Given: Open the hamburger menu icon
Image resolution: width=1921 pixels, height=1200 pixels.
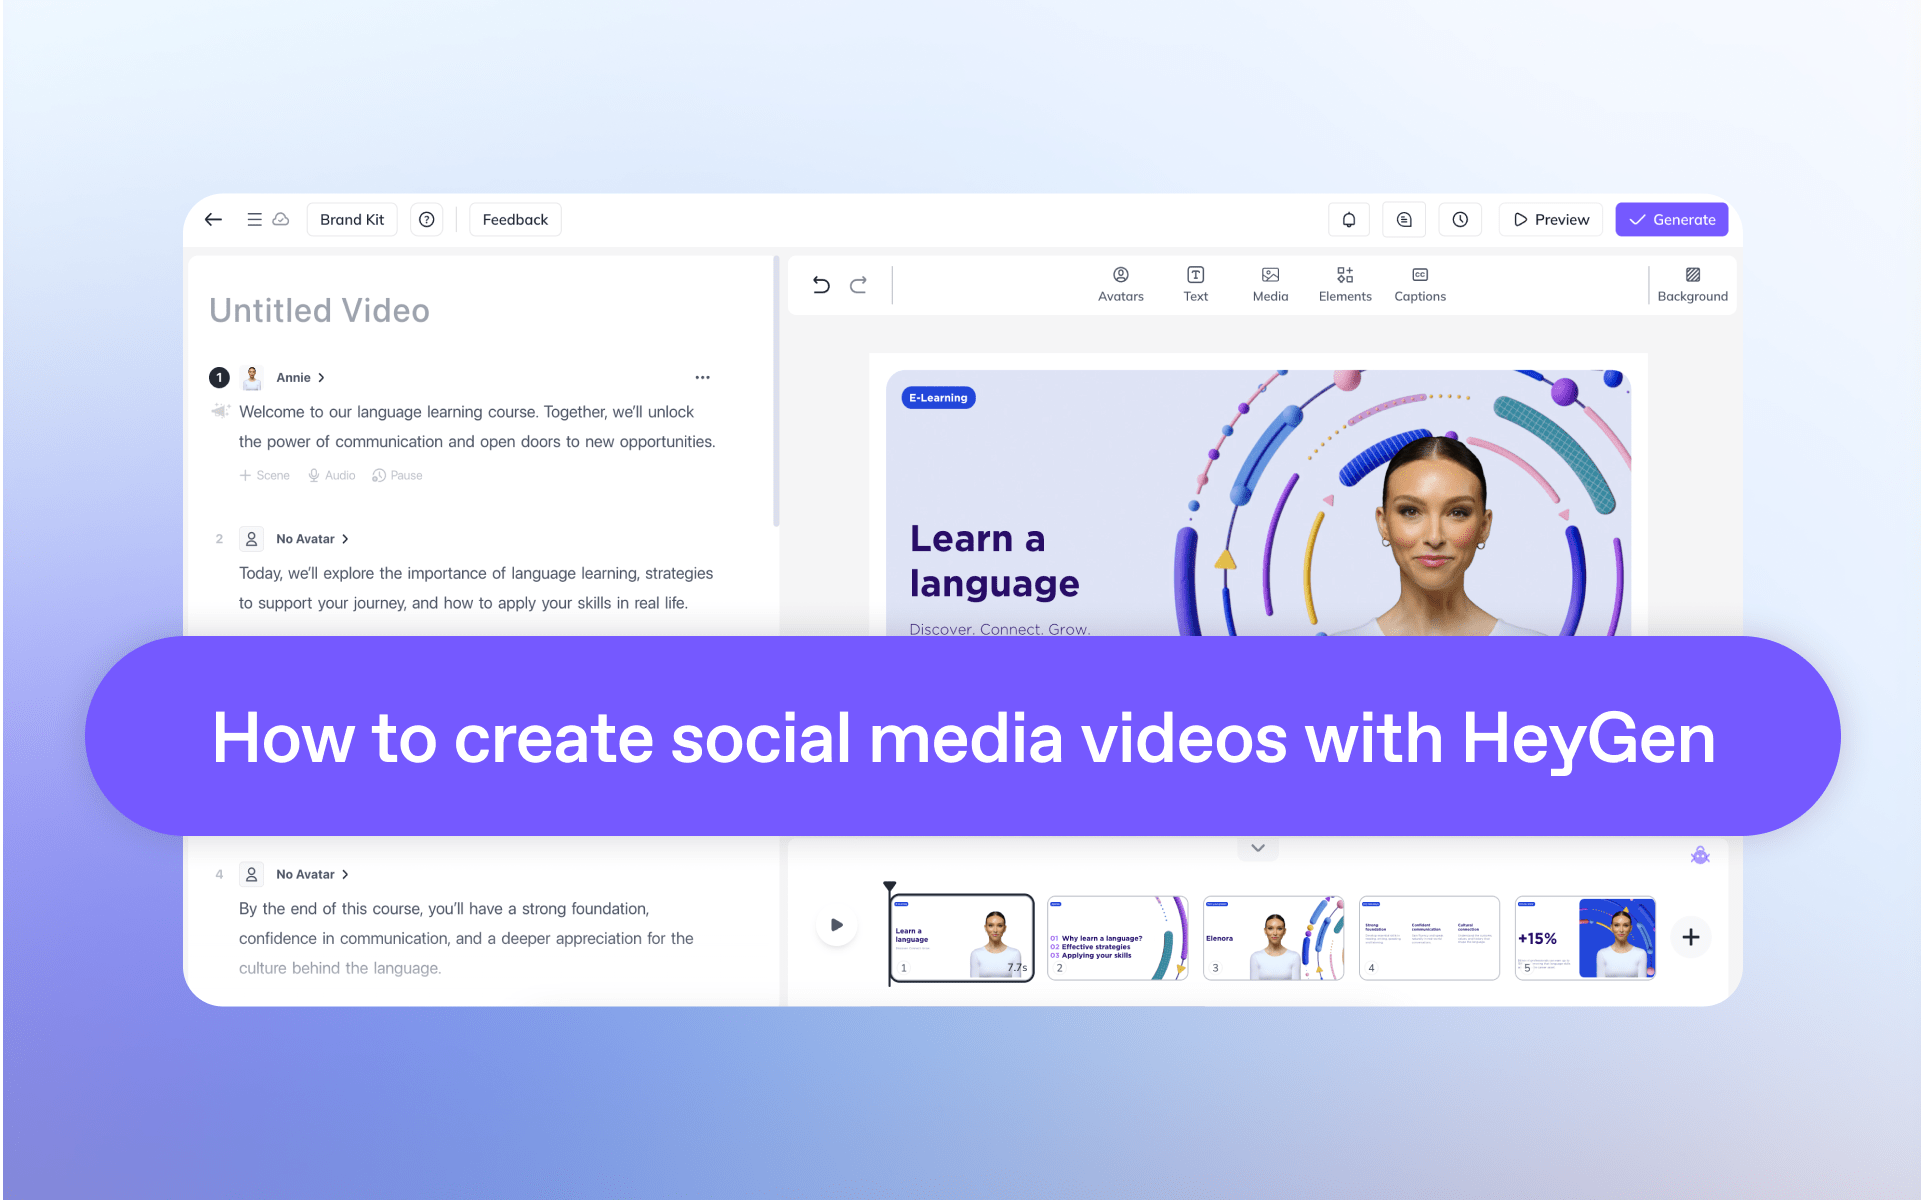Looking at the screenshot, I should (x=254, y=220).
